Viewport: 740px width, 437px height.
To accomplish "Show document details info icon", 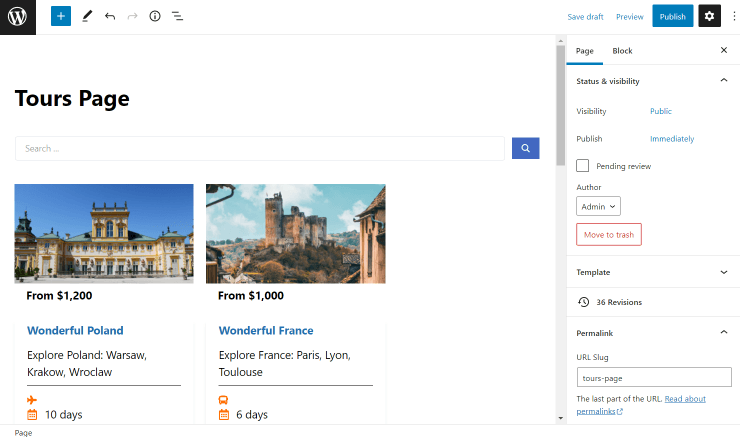I will click(x=155, y=17).
